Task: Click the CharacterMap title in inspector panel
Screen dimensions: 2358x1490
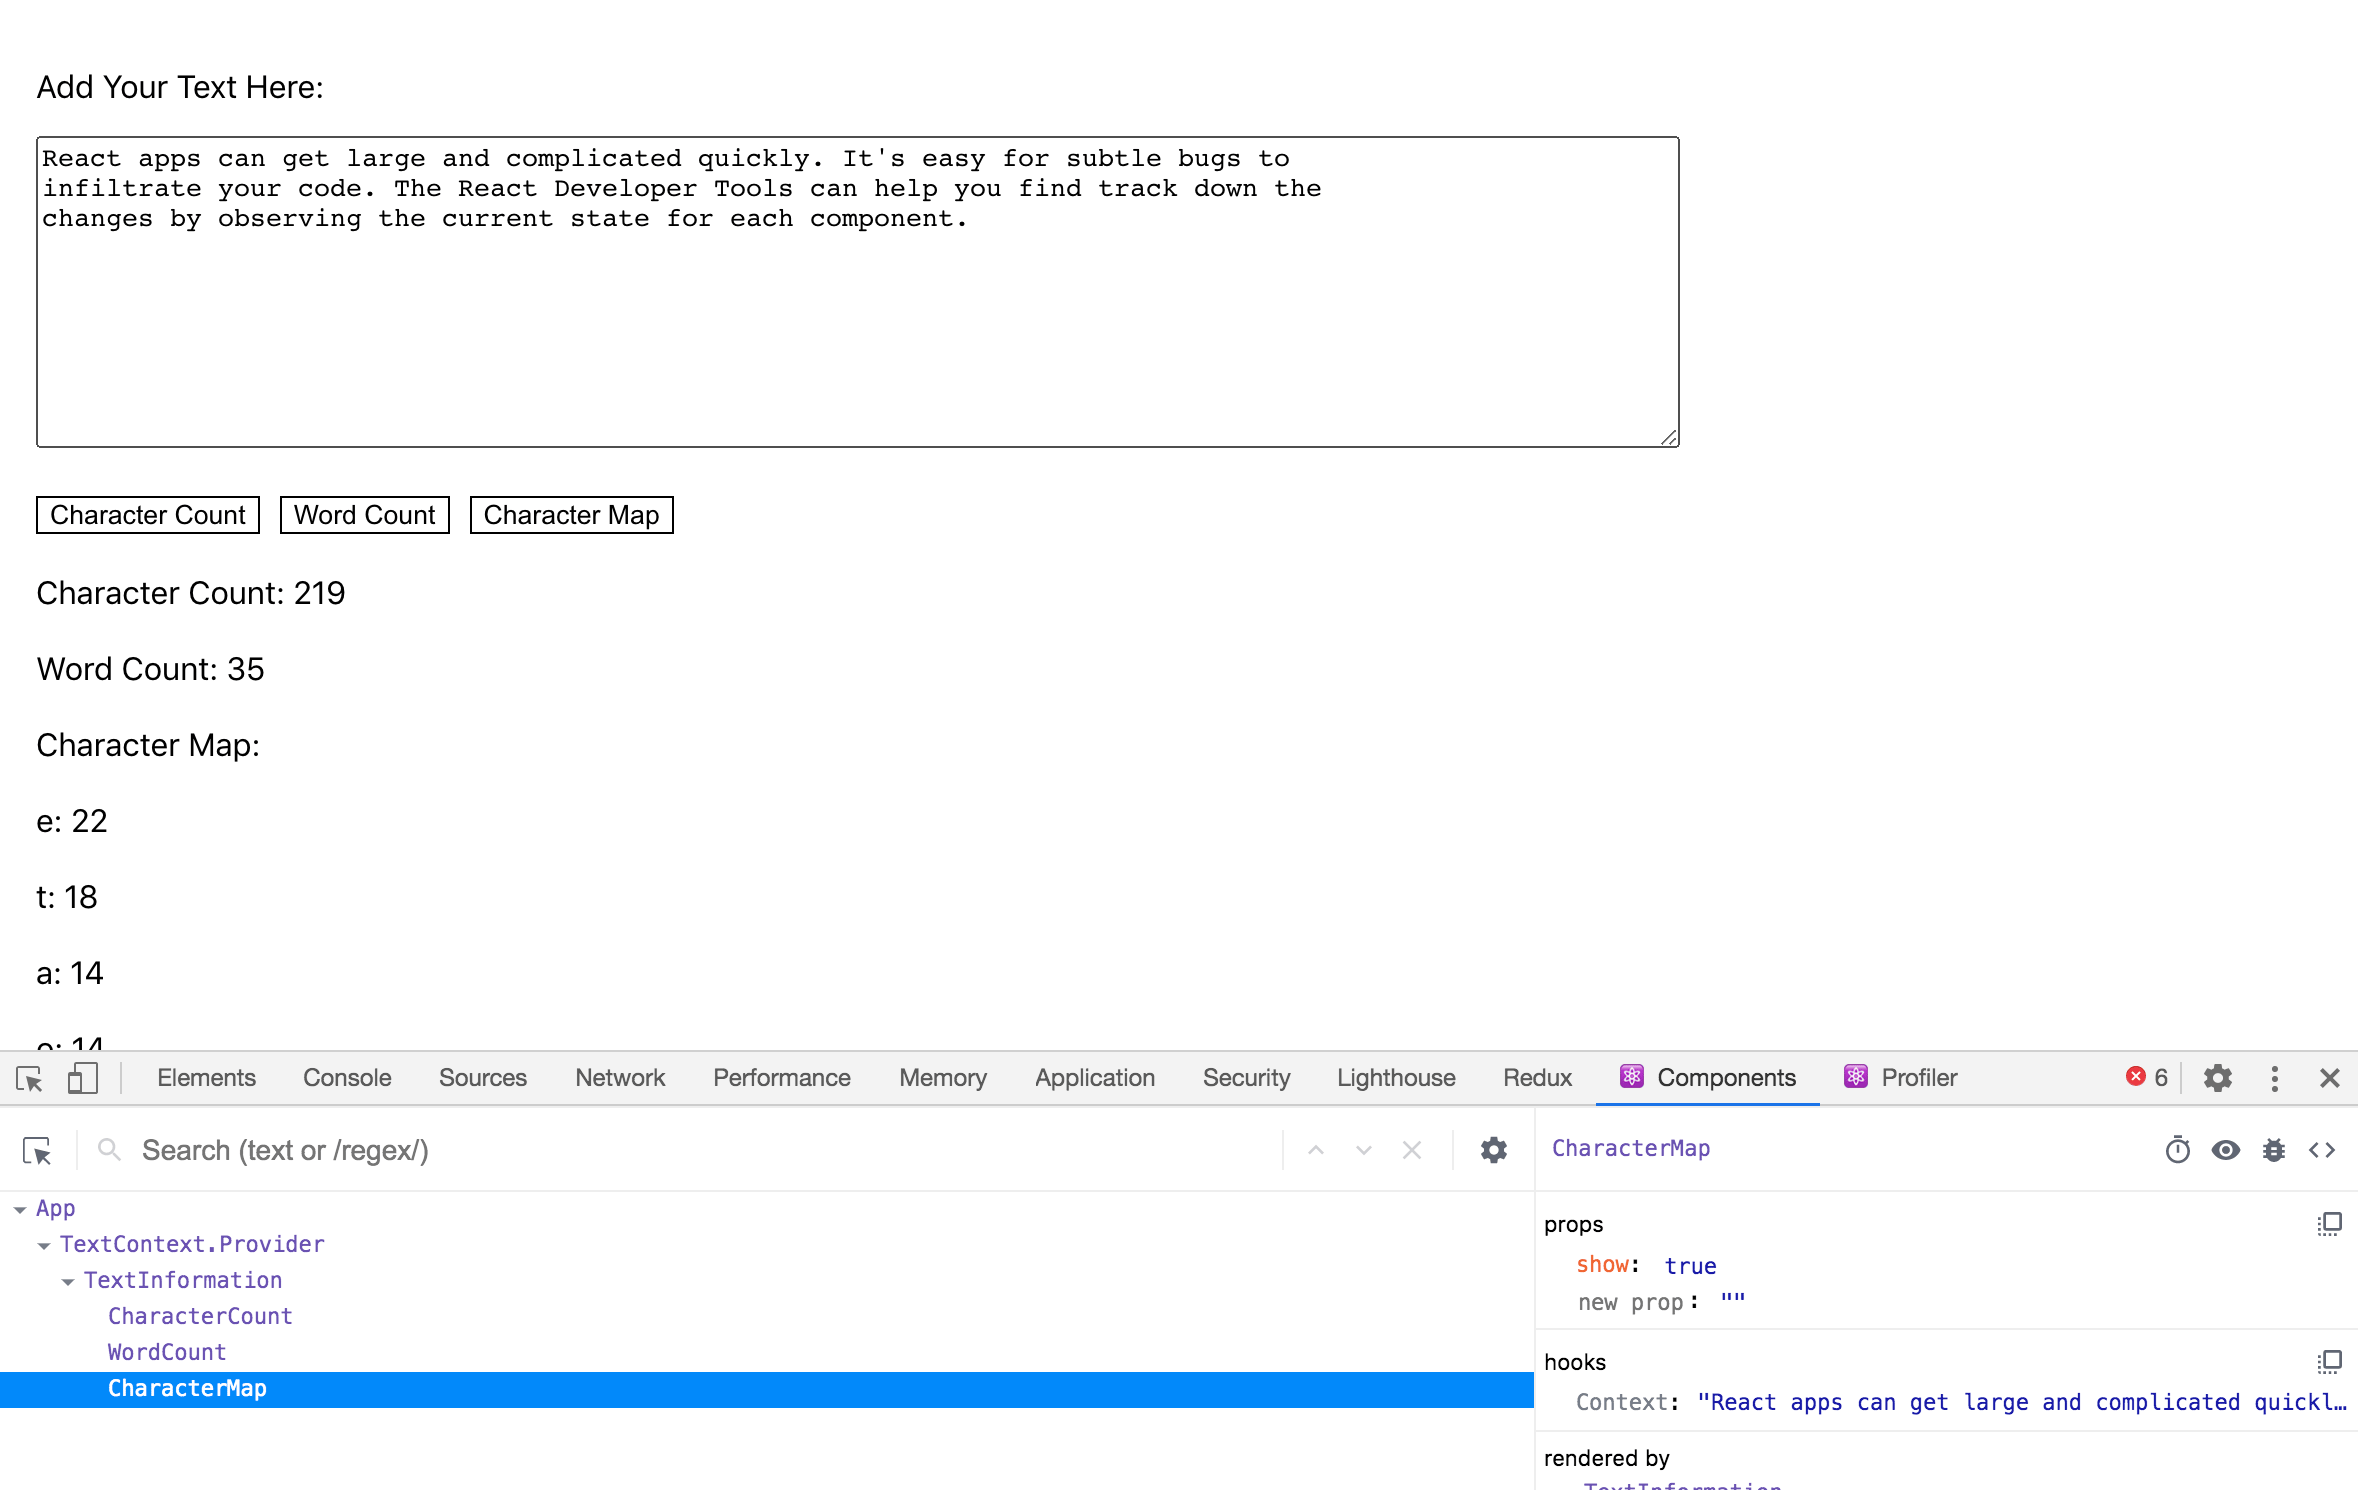Action: pyautogui.click(x=1631, y=1148)
